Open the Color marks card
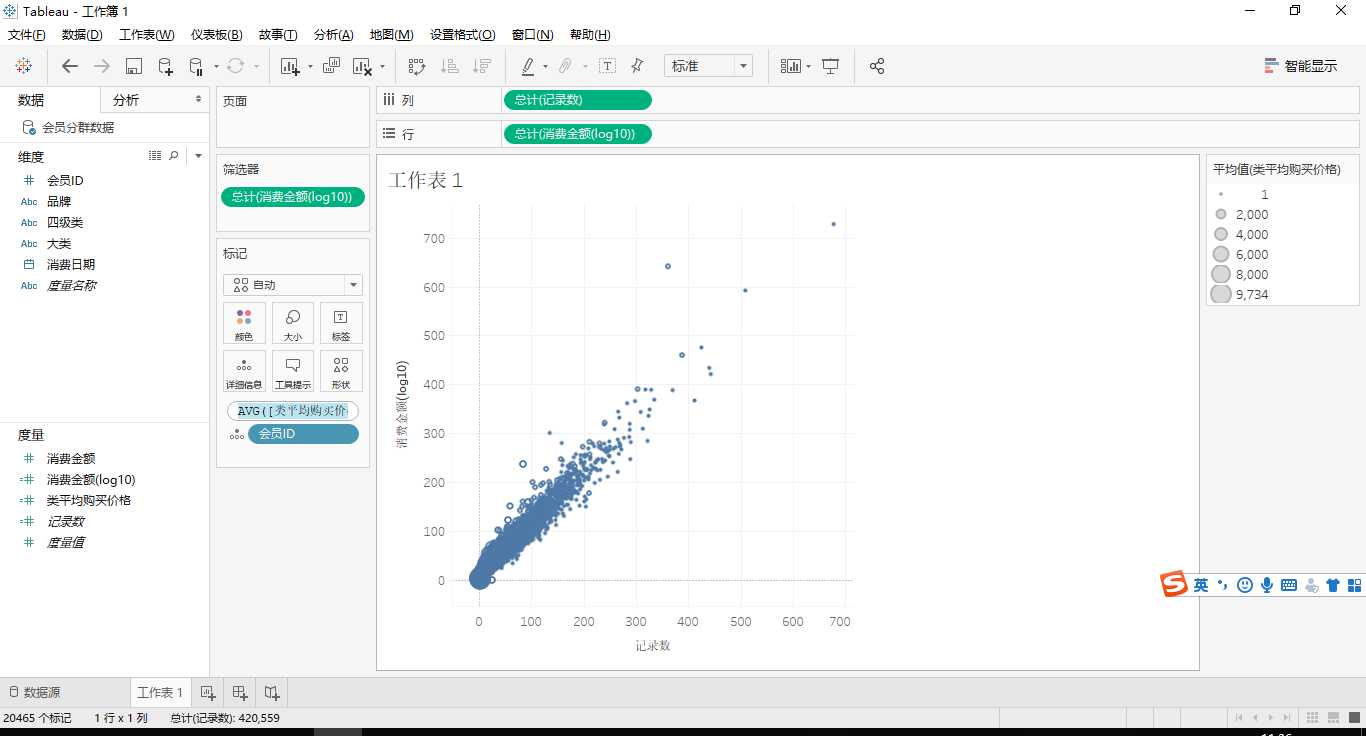 [244, 323]
